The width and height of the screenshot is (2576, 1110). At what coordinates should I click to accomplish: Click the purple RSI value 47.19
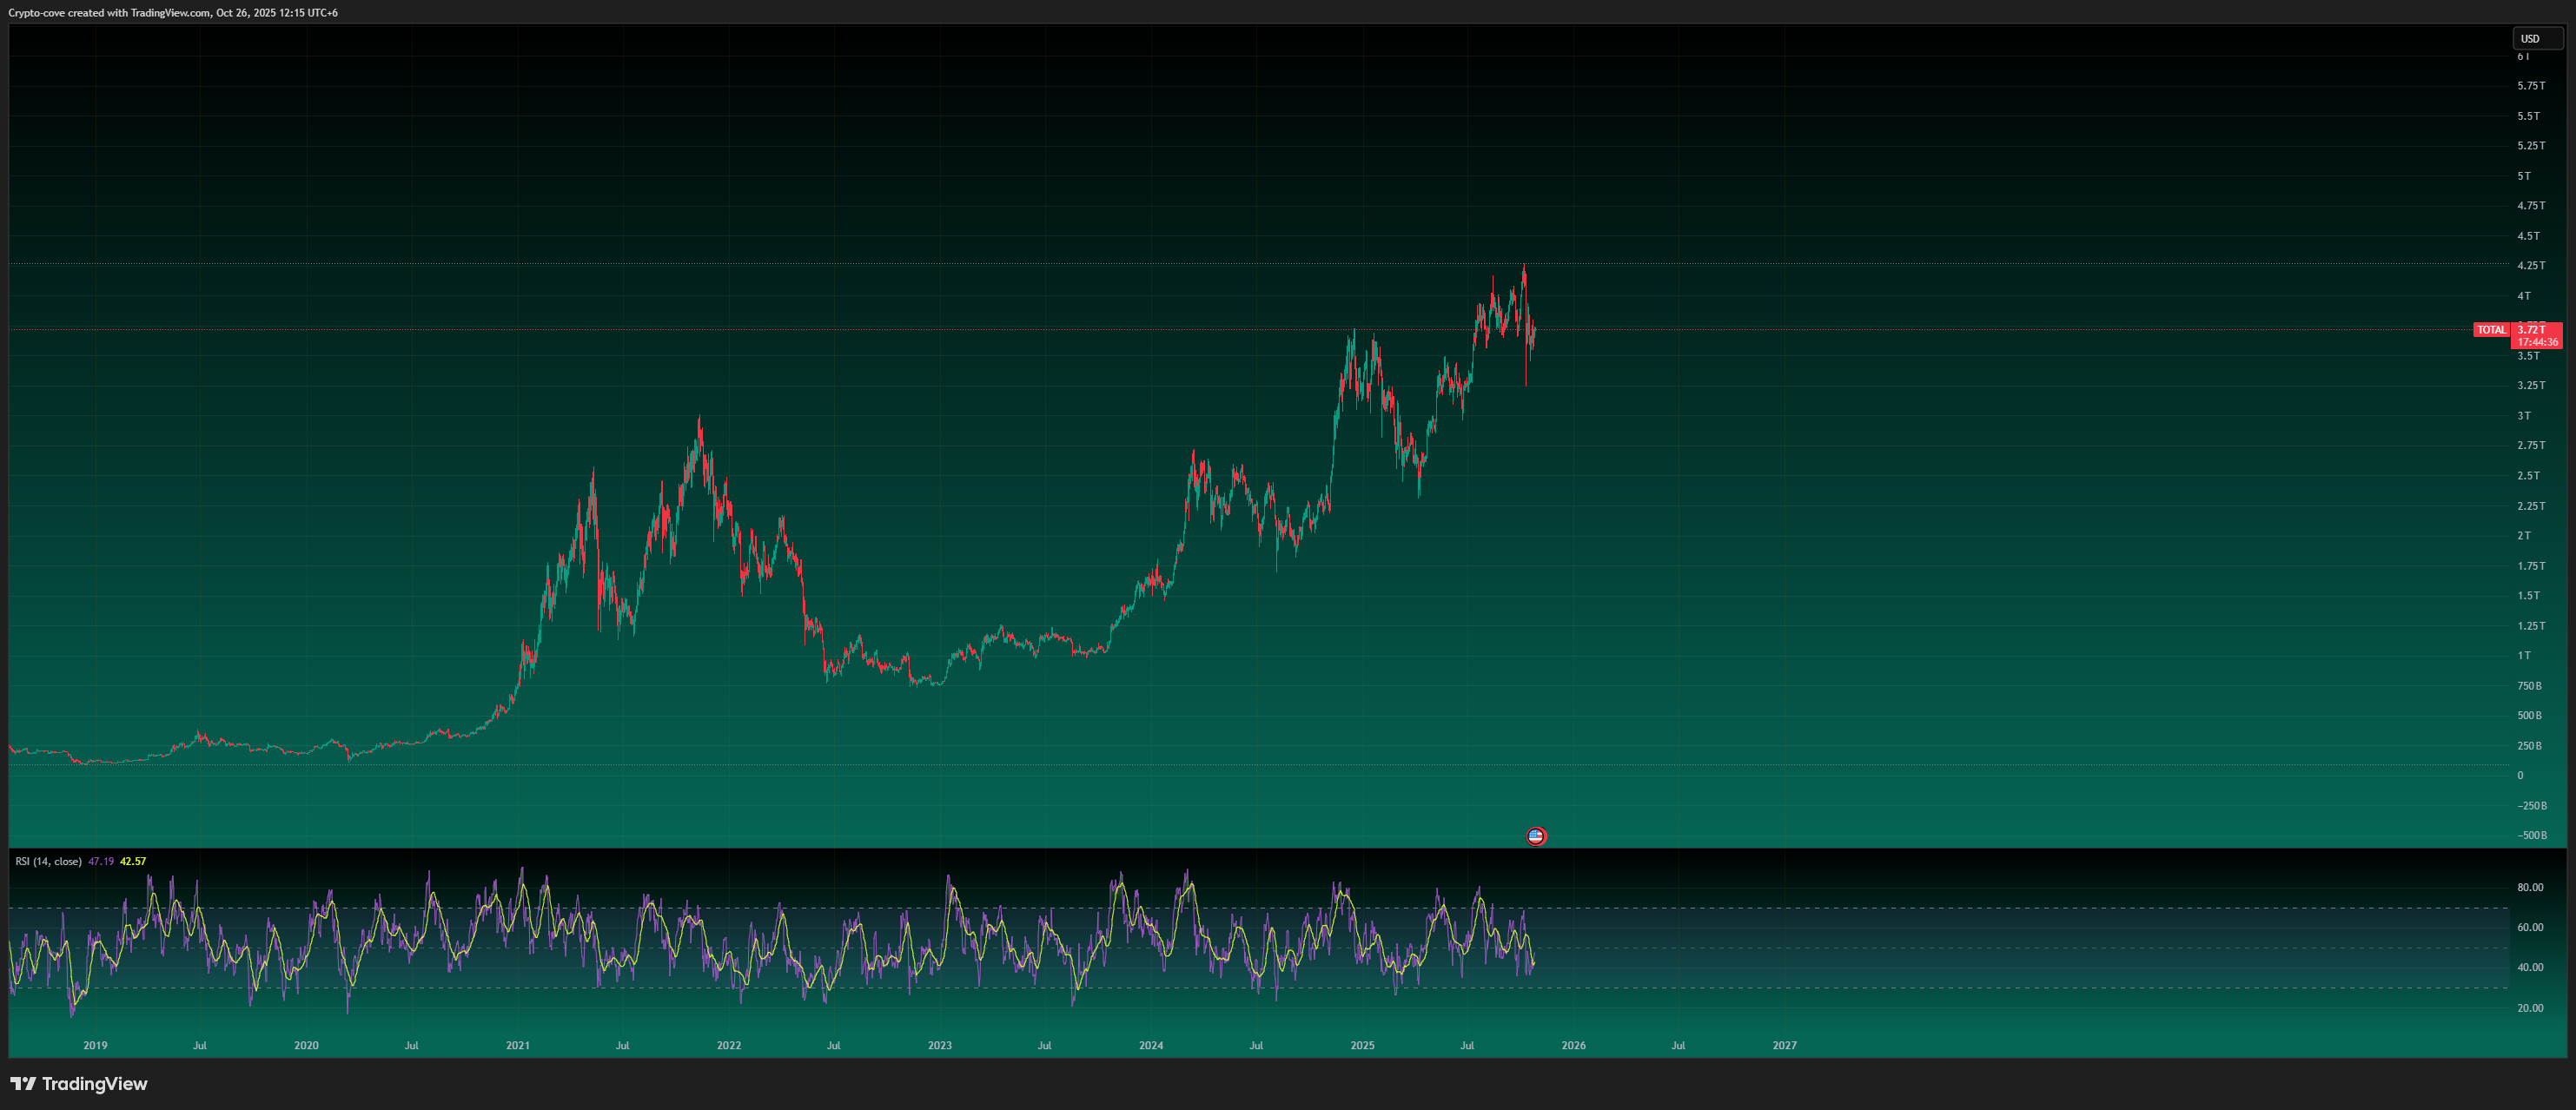[101, 861]
